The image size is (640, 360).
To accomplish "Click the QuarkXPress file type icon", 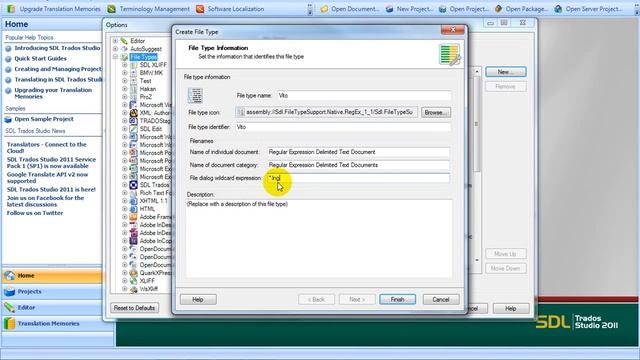I will pos(133,273).
